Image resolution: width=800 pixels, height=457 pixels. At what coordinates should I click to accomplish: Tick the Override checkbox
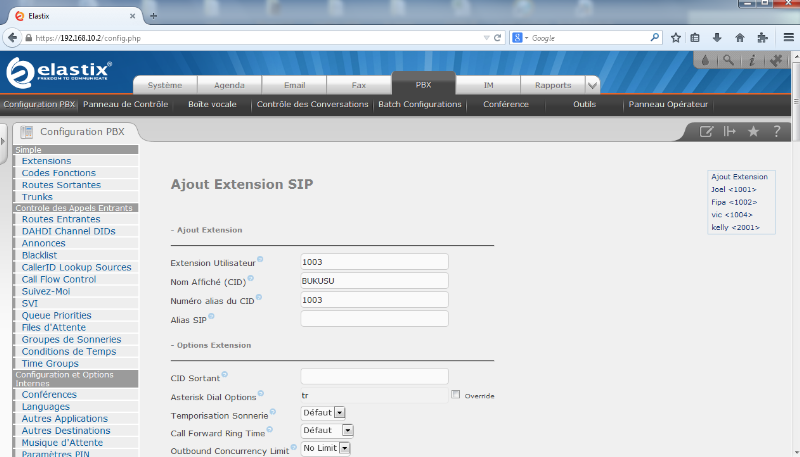(456, 394)
